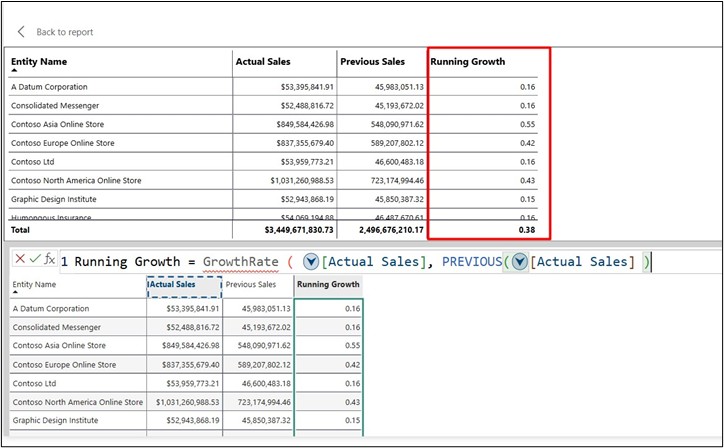Expand the first Actual Sales parameter chevron
Viewport: 724px width, 448px height.
point(311,262)
